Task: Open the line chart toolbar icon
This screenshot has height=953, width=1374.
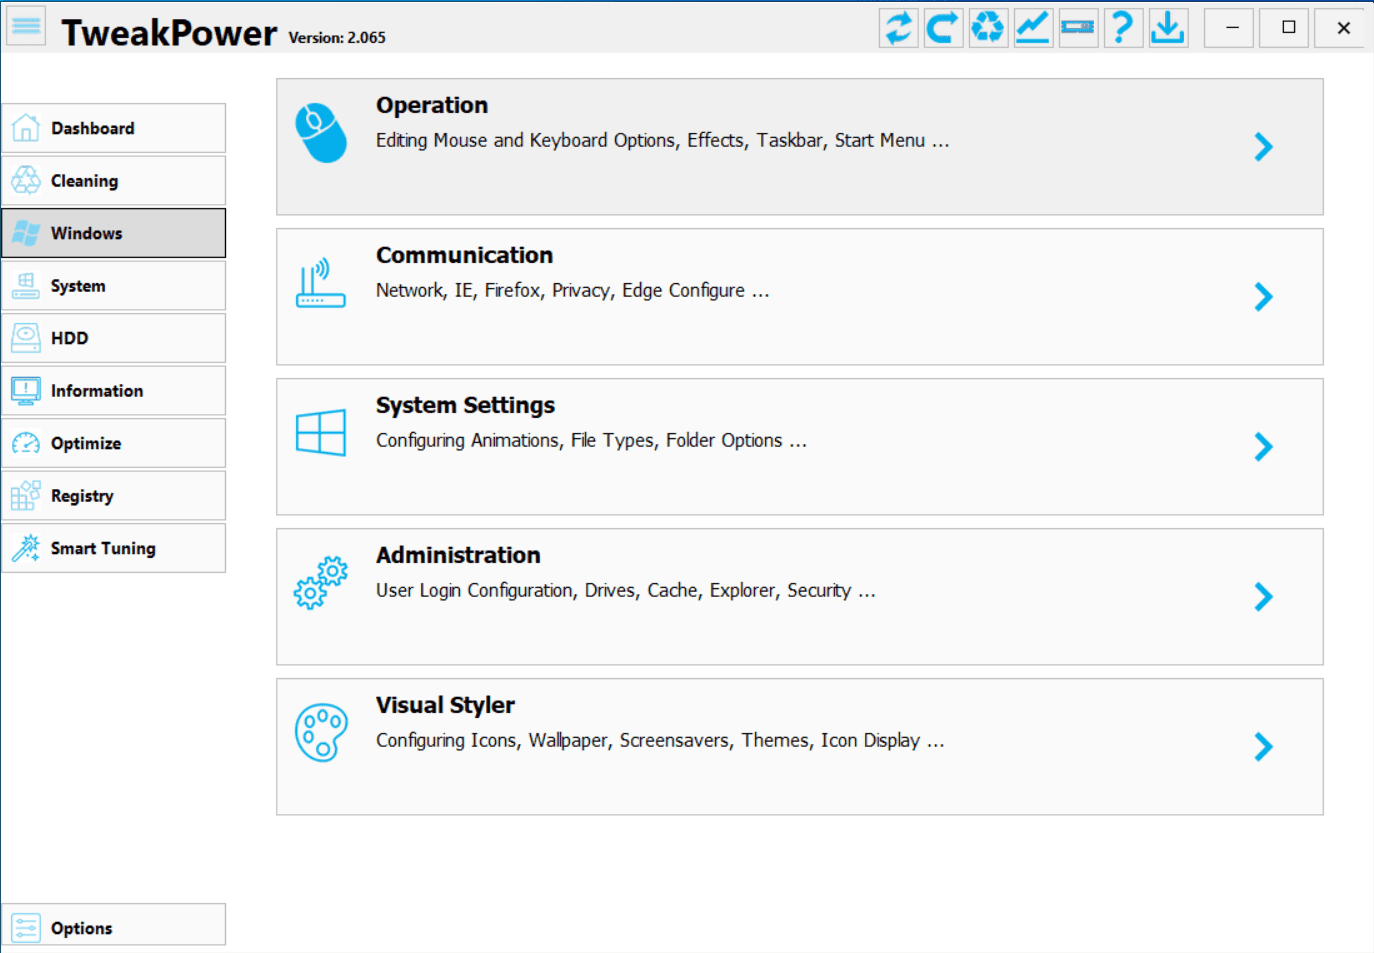Action: tap(1033, 27)
